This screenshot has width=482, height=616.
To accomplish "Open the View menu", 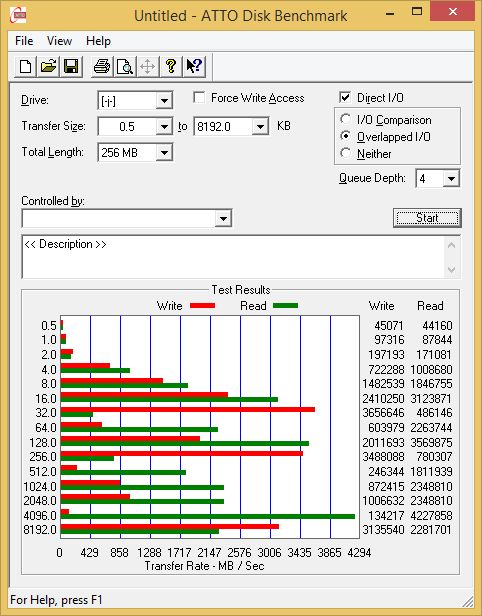I will point(59,41).
